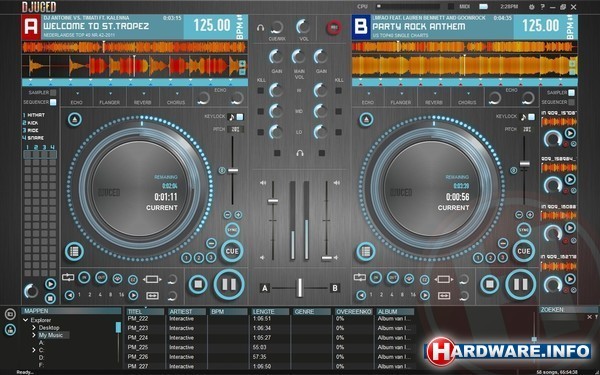Decrease loop length with deck A left arrow
Image resolution: width=600 pixels, height=375 pixels.
(69, 295)
